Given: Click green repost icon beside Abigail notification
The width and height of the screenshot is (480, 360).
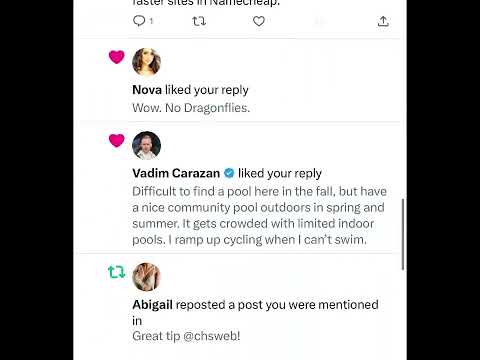Looking at the screenshot, I should click(x=117, y=272).
